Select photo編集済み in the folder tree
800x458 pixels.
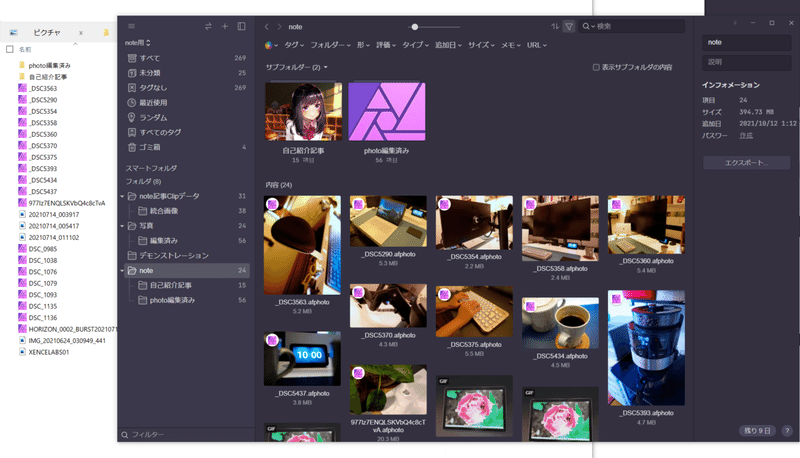pyautogui.click(x=186, y=300)
